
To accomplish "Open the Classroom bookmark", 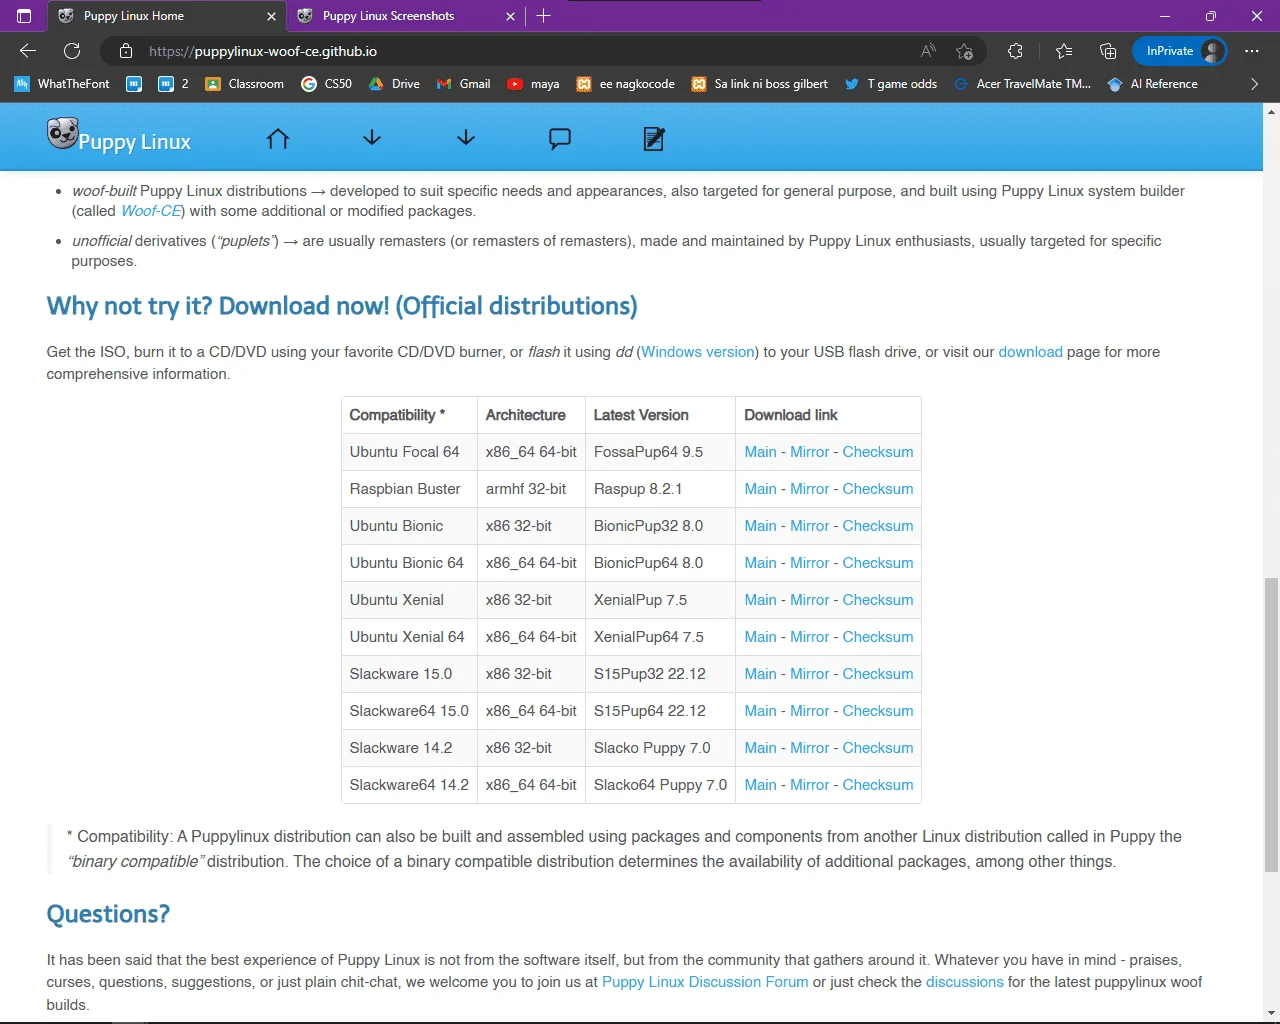I will pos(244,84).
